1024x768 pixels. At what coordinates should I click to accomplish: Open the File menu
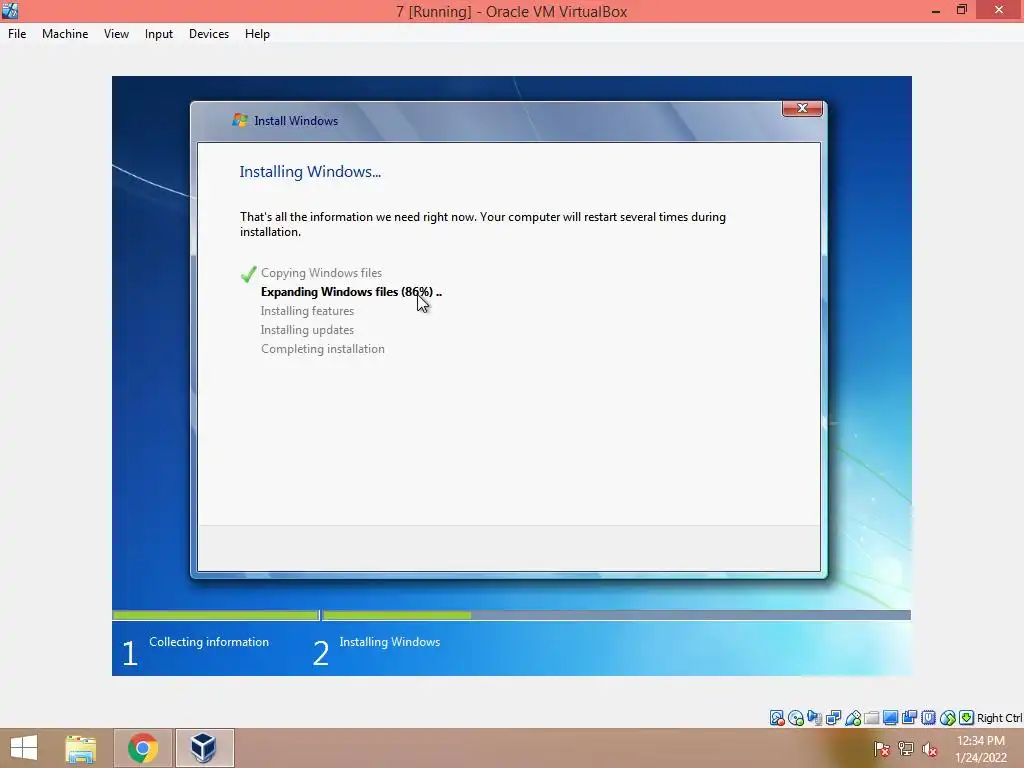point(17,34)
